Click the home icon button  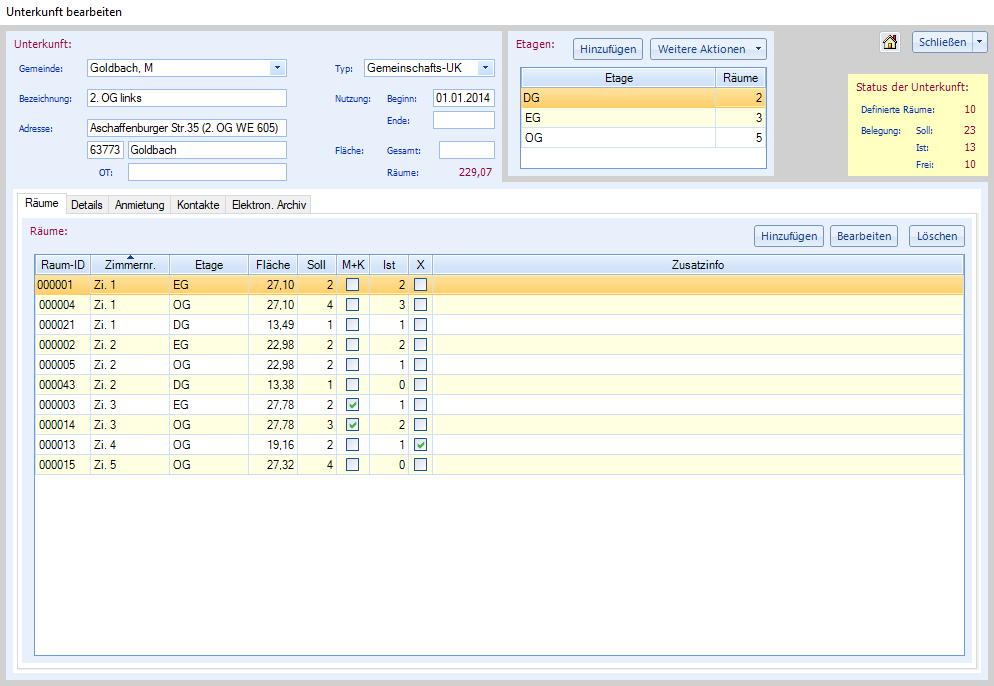point(890,42)
